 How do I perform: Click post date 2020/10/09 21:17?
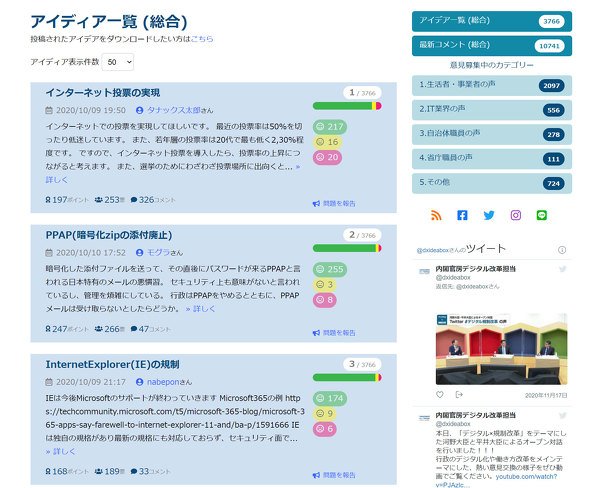(91, 382)
